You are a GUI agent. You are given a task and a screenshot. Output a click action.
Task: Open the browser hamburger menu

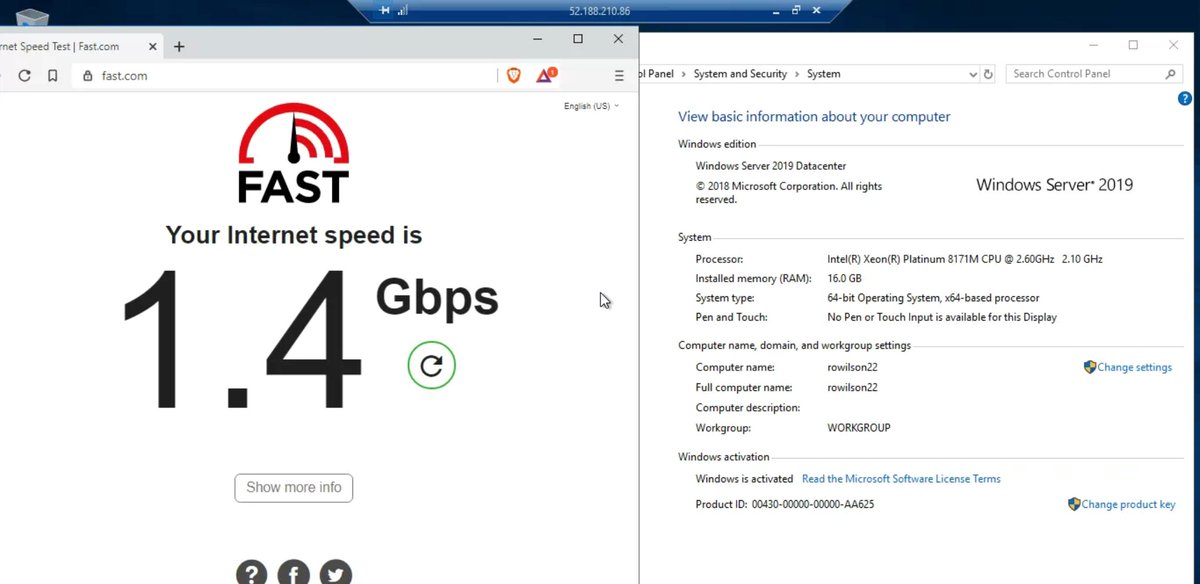[x=619, y=76]
